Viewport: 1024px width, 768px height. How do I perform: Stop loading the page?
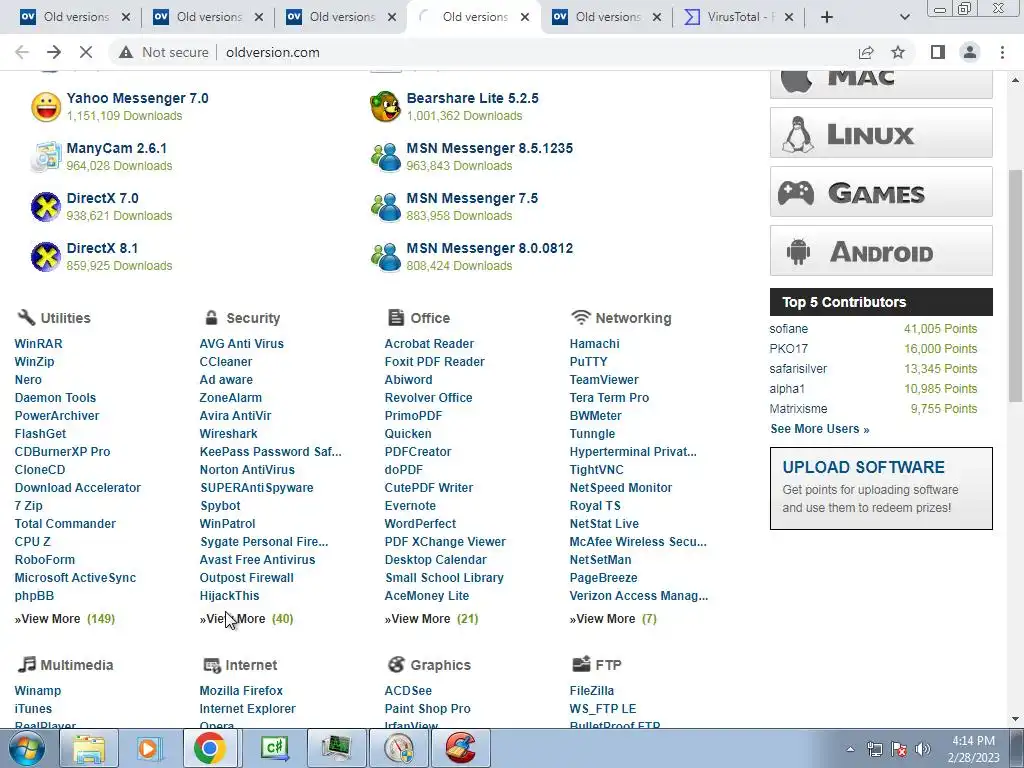point(86,52)
